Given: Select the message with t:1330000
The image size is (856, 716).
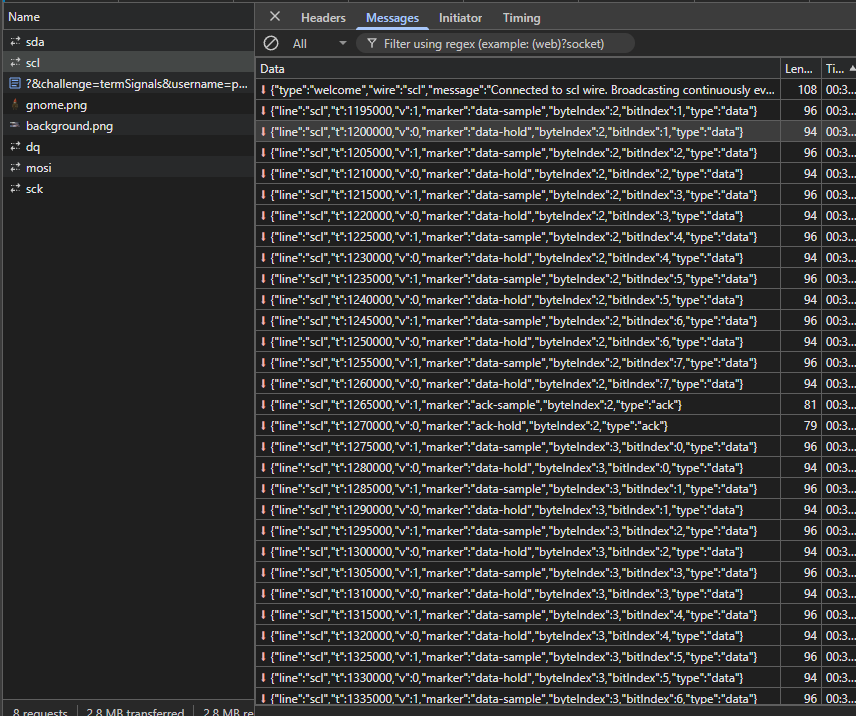Looking at the screenshot, I should point(556,678).
